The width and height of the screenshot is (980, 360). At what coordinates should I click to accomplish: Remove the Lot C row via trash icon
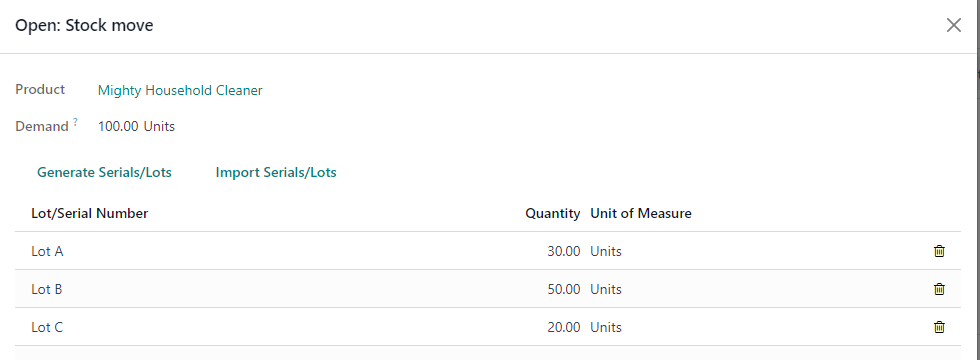coord(939,327)
